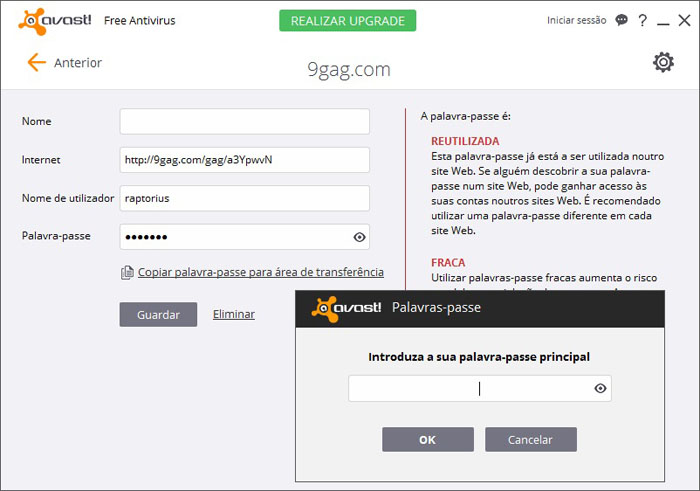The image size is (700, 491).
Task: Click the FRACA warning heading
Action: point(448,262)
